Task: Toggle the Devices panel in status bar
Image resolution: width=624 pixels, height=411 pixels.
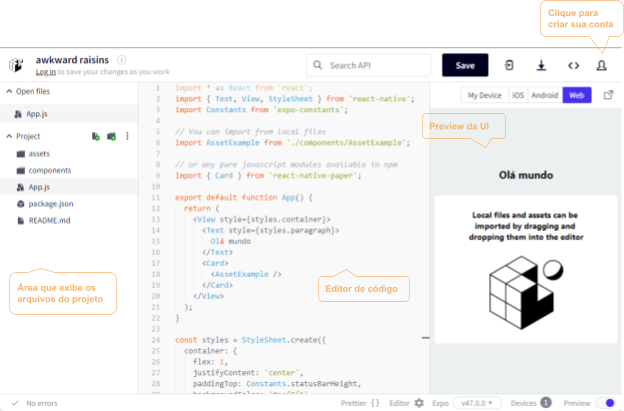Action: [530, 403]
